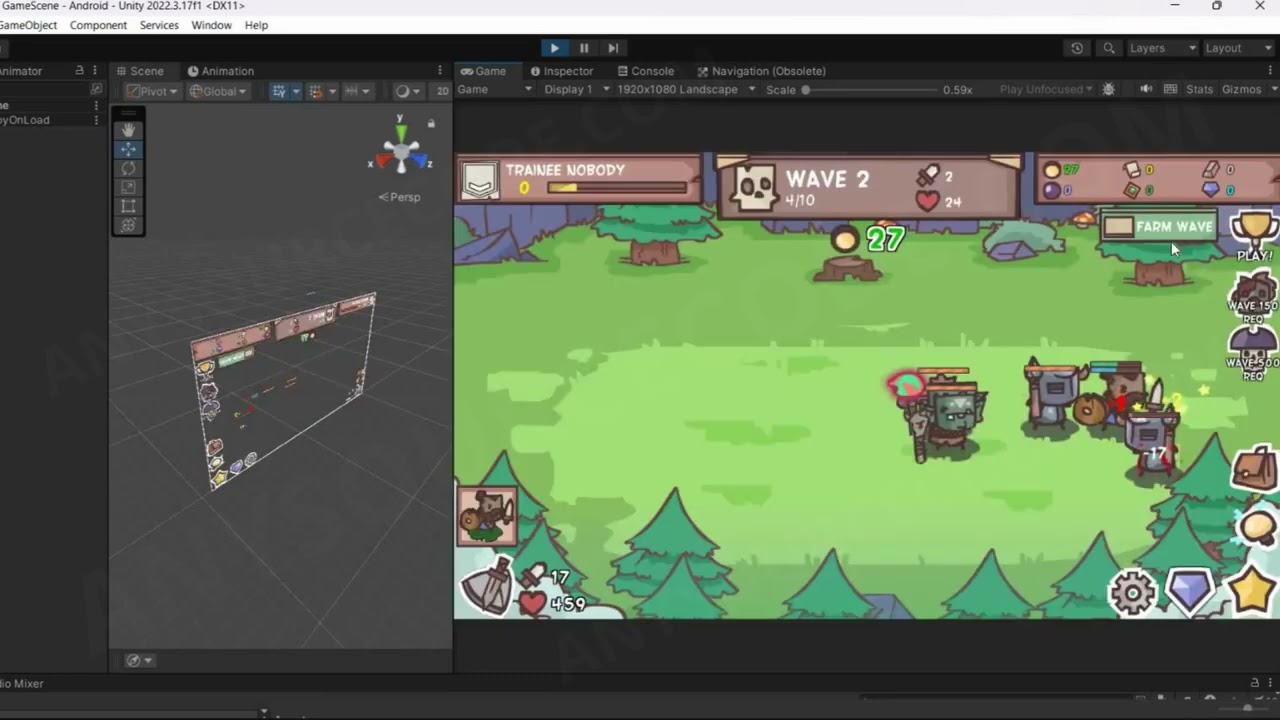
Task: Open the Play Unfocused dropdown
Action: click(1046, 89)
